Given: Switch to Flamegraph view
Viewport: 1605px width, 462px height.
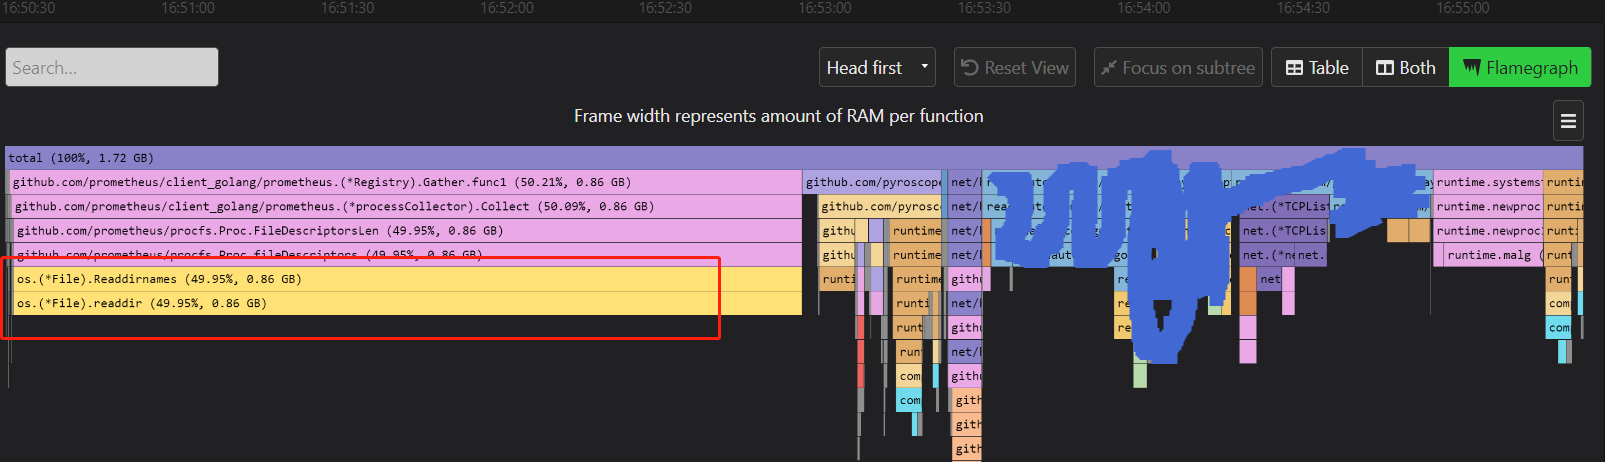Looking at the screenshot, I should [x=1520, y=67].
